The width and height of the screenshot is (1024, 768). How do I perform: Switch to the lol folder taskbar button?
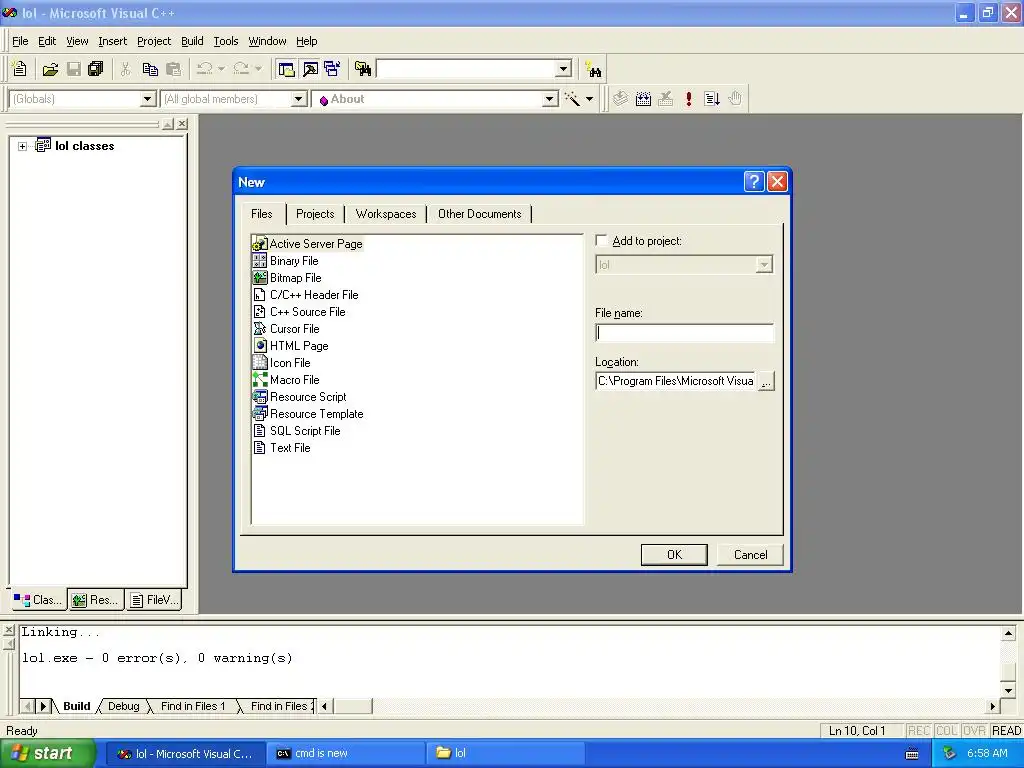click(506, 754)
